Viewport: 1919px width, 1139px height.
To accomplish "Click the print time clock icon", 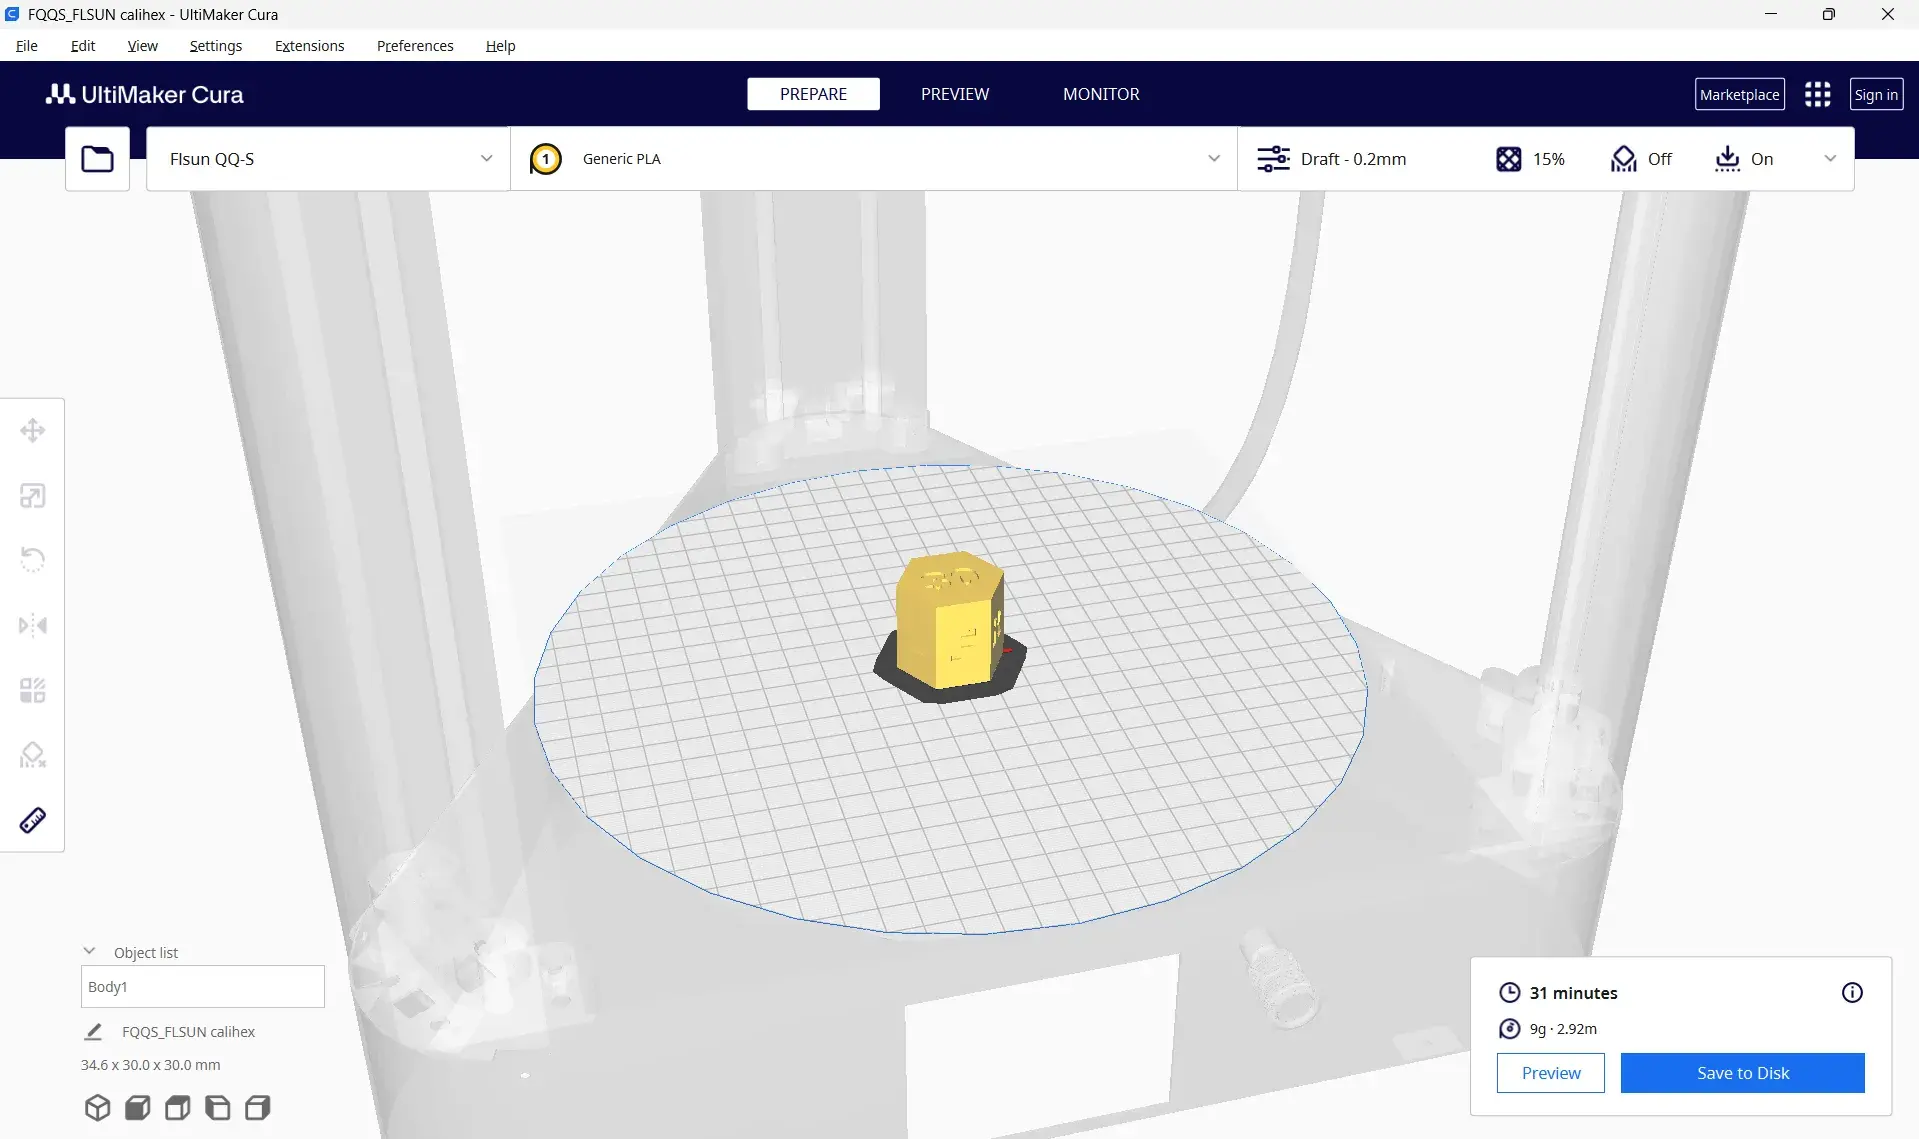I will (x=1509, y=993).
